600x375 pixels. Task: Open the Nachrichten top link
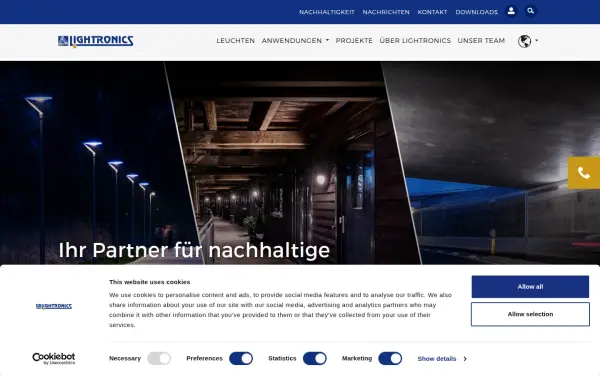[386, 12]
